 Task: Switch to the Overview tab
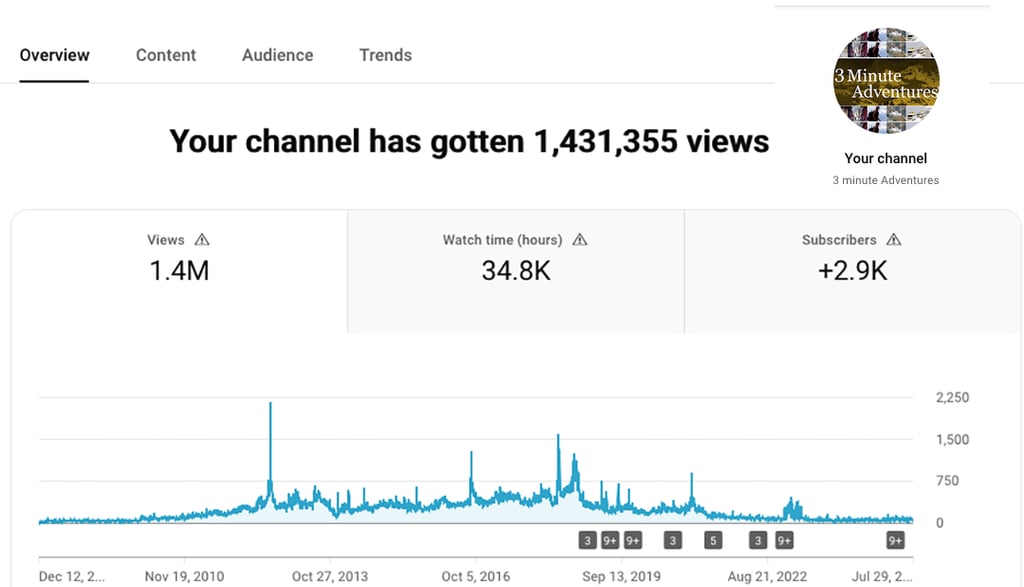point(54,55)
